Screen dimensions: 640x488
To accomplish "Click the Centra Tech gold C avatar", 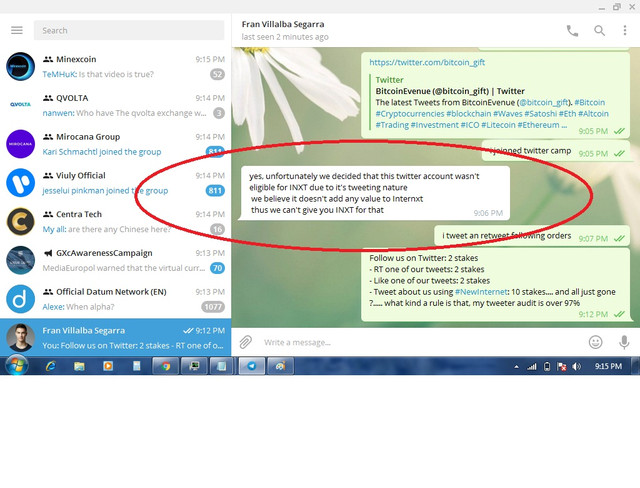I will [x=20, y=222].
